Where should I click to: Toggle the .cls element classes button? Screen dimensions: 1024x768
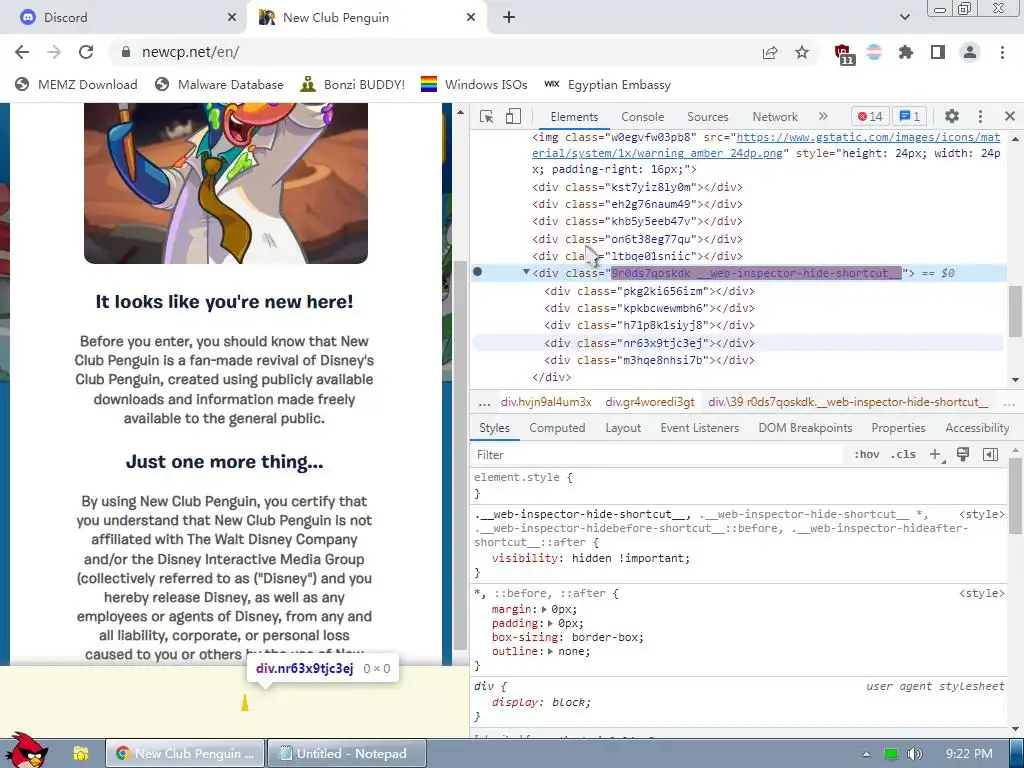903,455
